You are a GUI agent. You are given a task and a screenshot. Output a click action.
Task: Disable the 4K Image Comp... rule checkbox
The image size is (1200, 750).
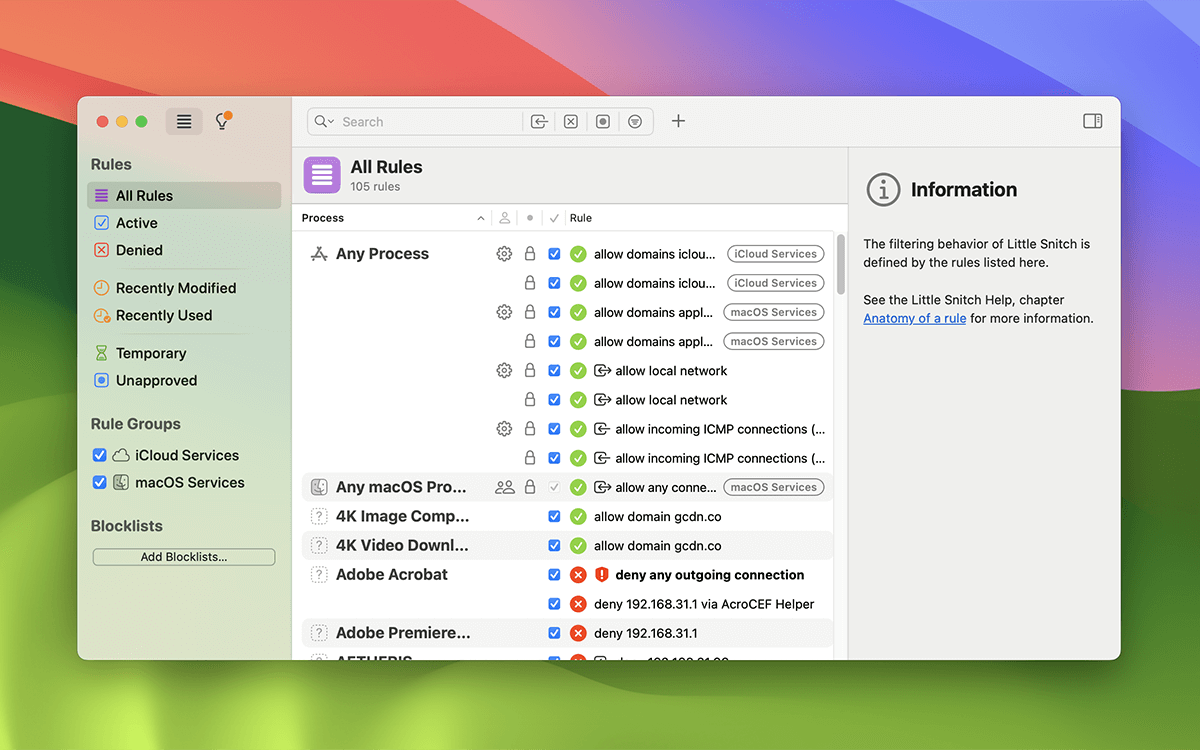point(554,517)
